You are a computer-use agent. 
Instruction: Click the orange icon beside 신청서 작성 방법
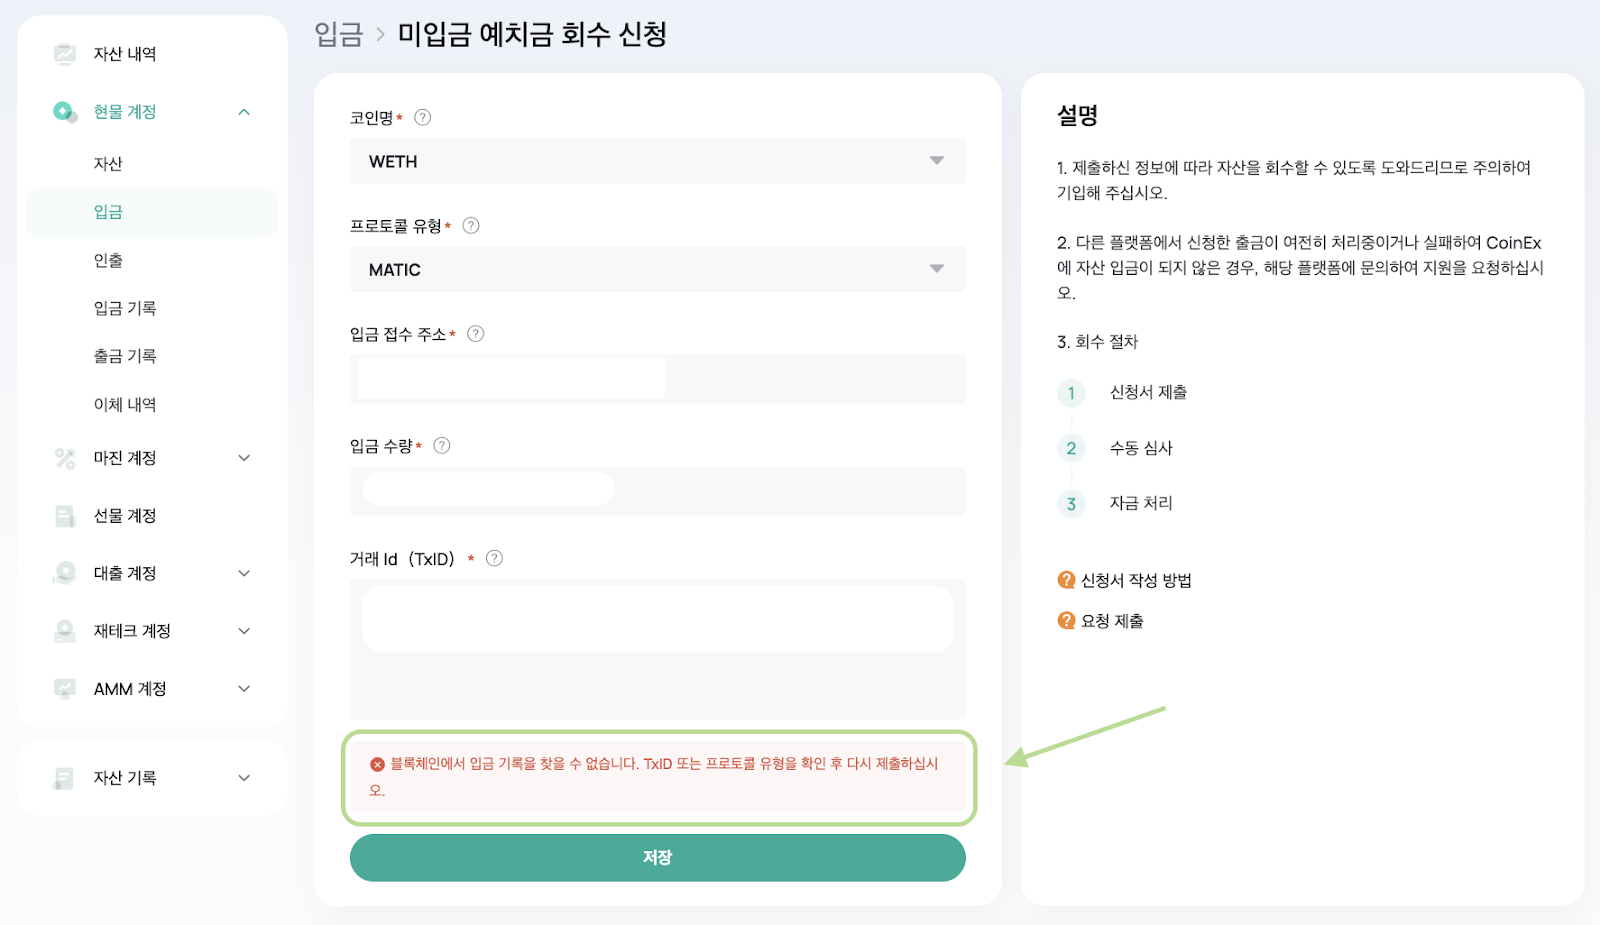(1066, 580)
